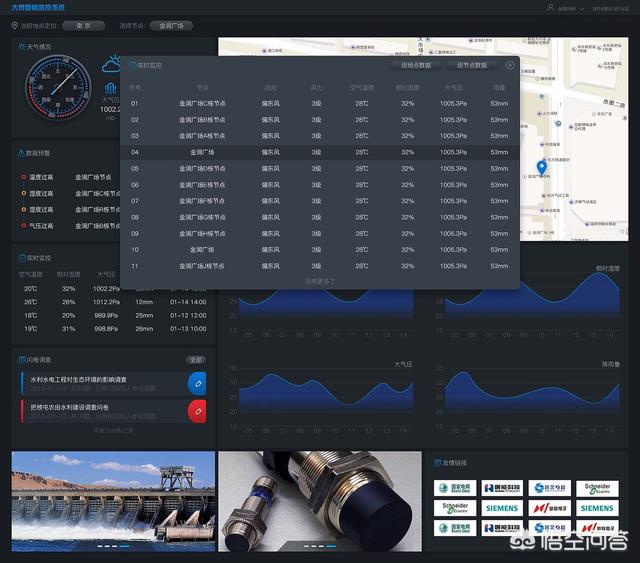Click the blue edit icon for first survey

(x=197, y=382)
